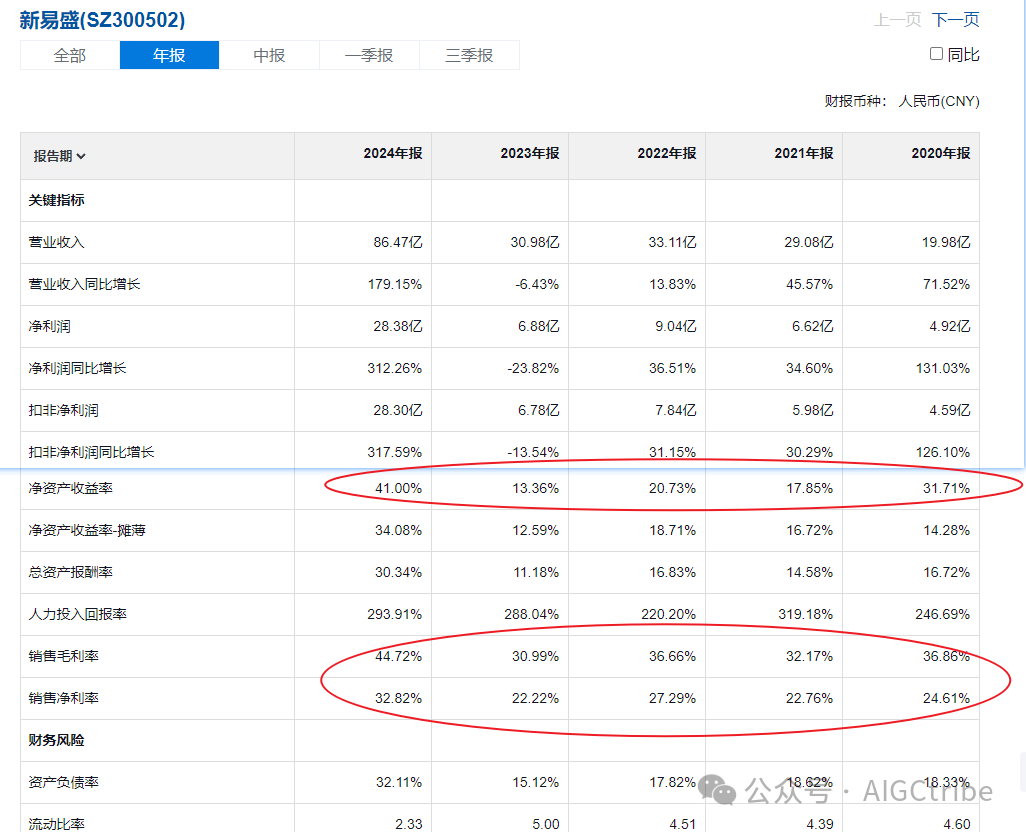Switch to the 全部 tab

click(70, 55)
